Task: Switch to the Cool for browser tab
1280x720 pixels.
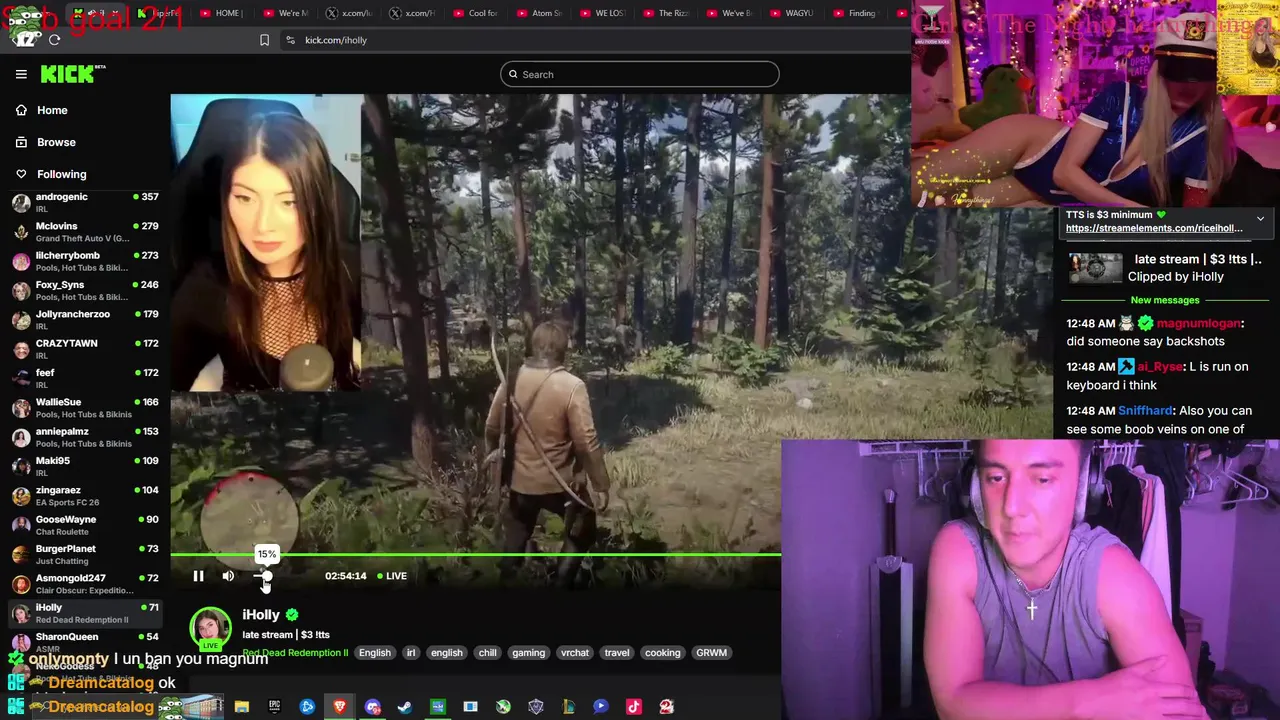Action: (476, 13)
